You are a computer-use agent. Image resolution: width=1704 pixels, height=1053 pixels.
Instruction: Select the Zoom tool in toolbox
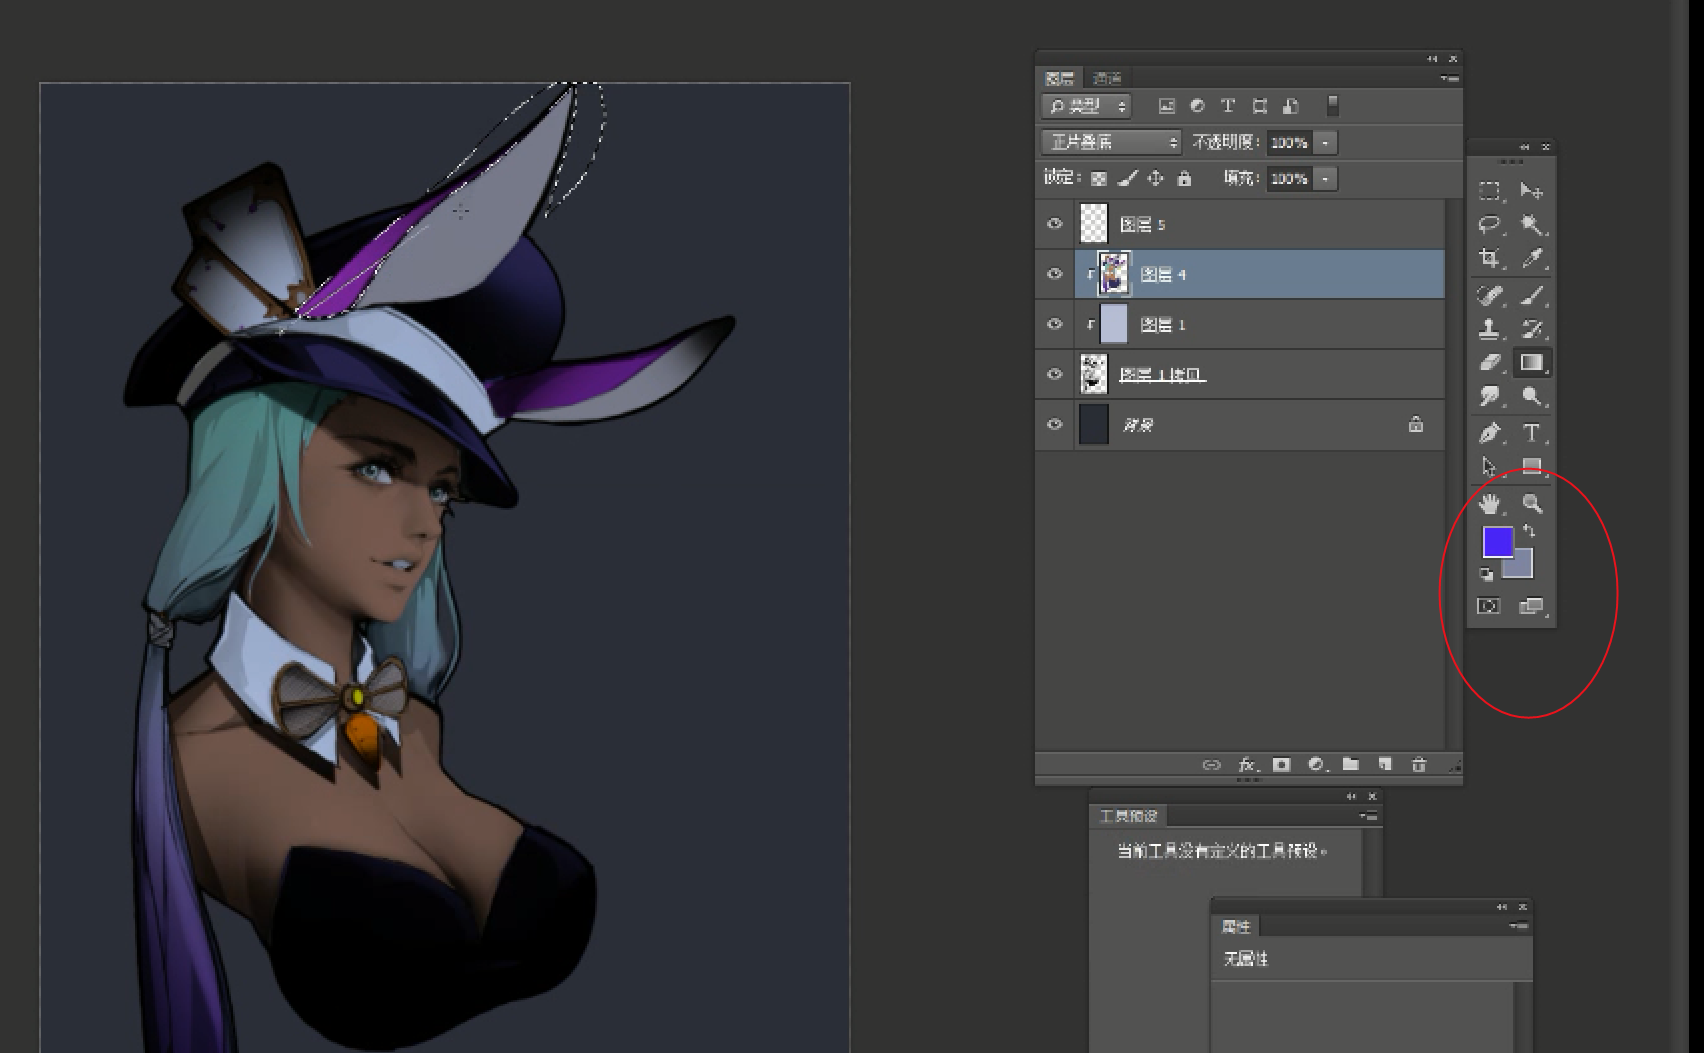point(1532,504)
